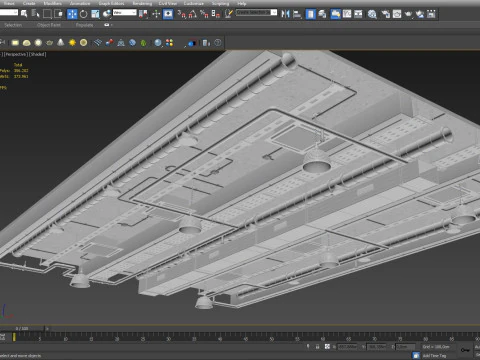Open the [Perspective] viewport label menu
Screen dimensions: 480x360
[16, 54]
